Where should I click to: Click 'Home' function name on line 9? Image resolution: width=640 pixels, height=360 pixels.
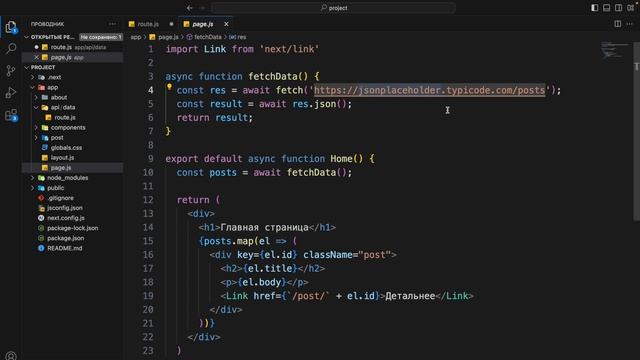[341, 159]
